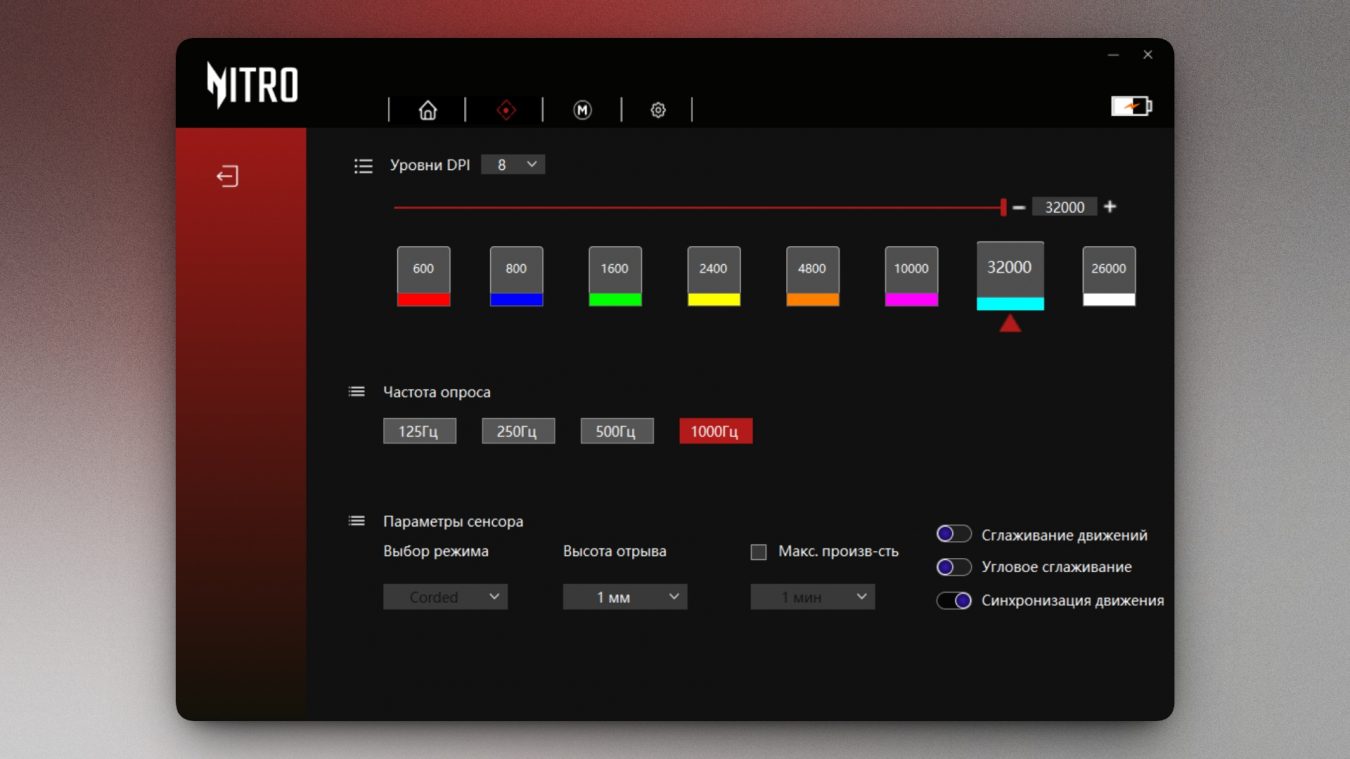Screen dimensions: 1350x759
Task: Click the DPI slider handle
Action: pos(1003,207)
